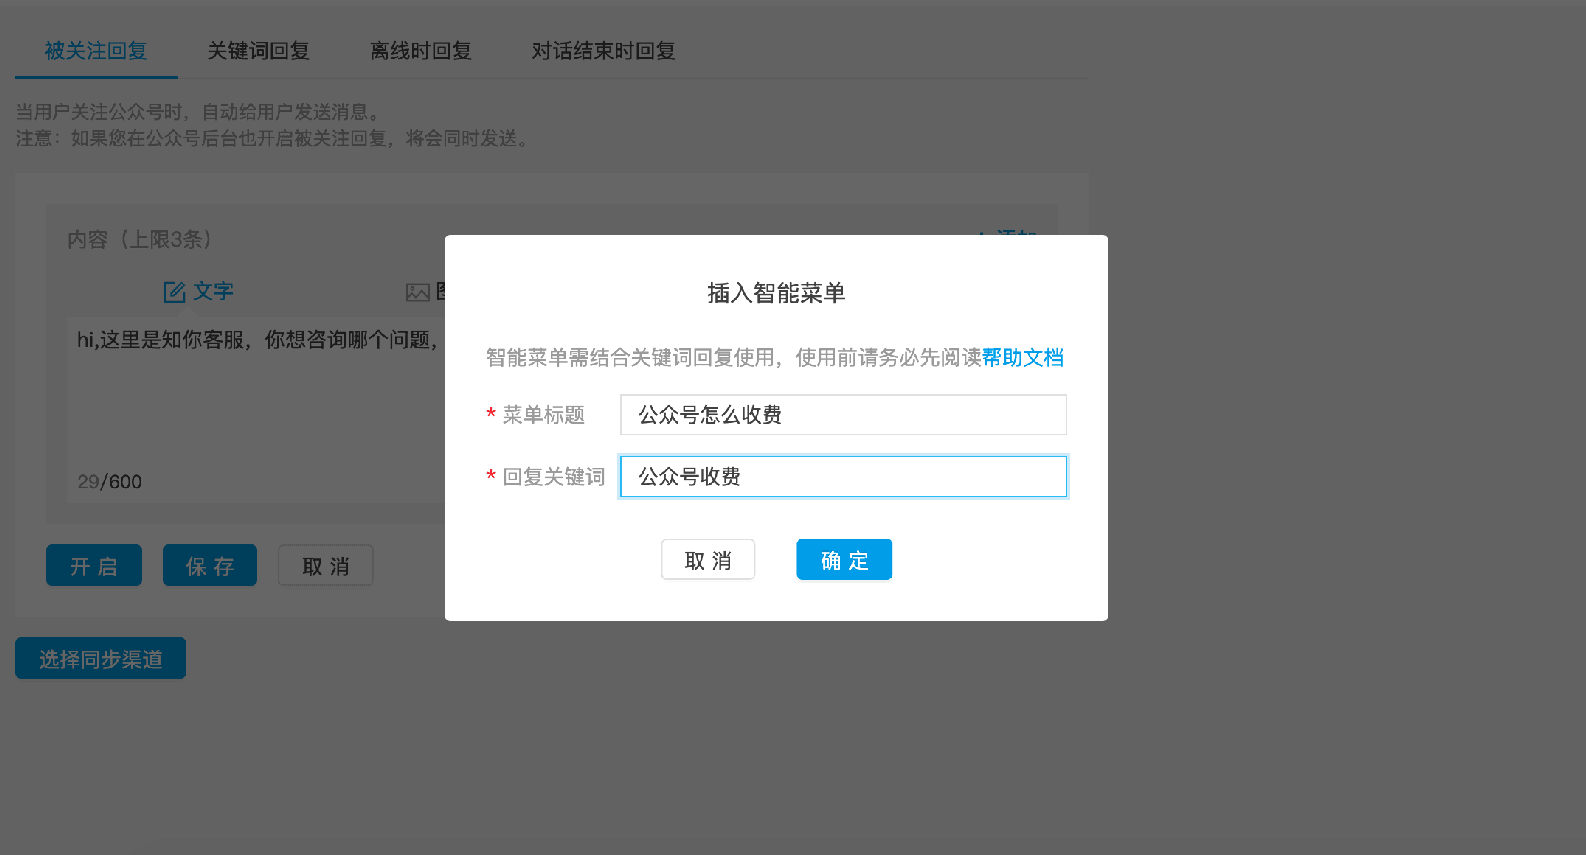
Task: Click the 保存 button
Action: coord(210,566)
